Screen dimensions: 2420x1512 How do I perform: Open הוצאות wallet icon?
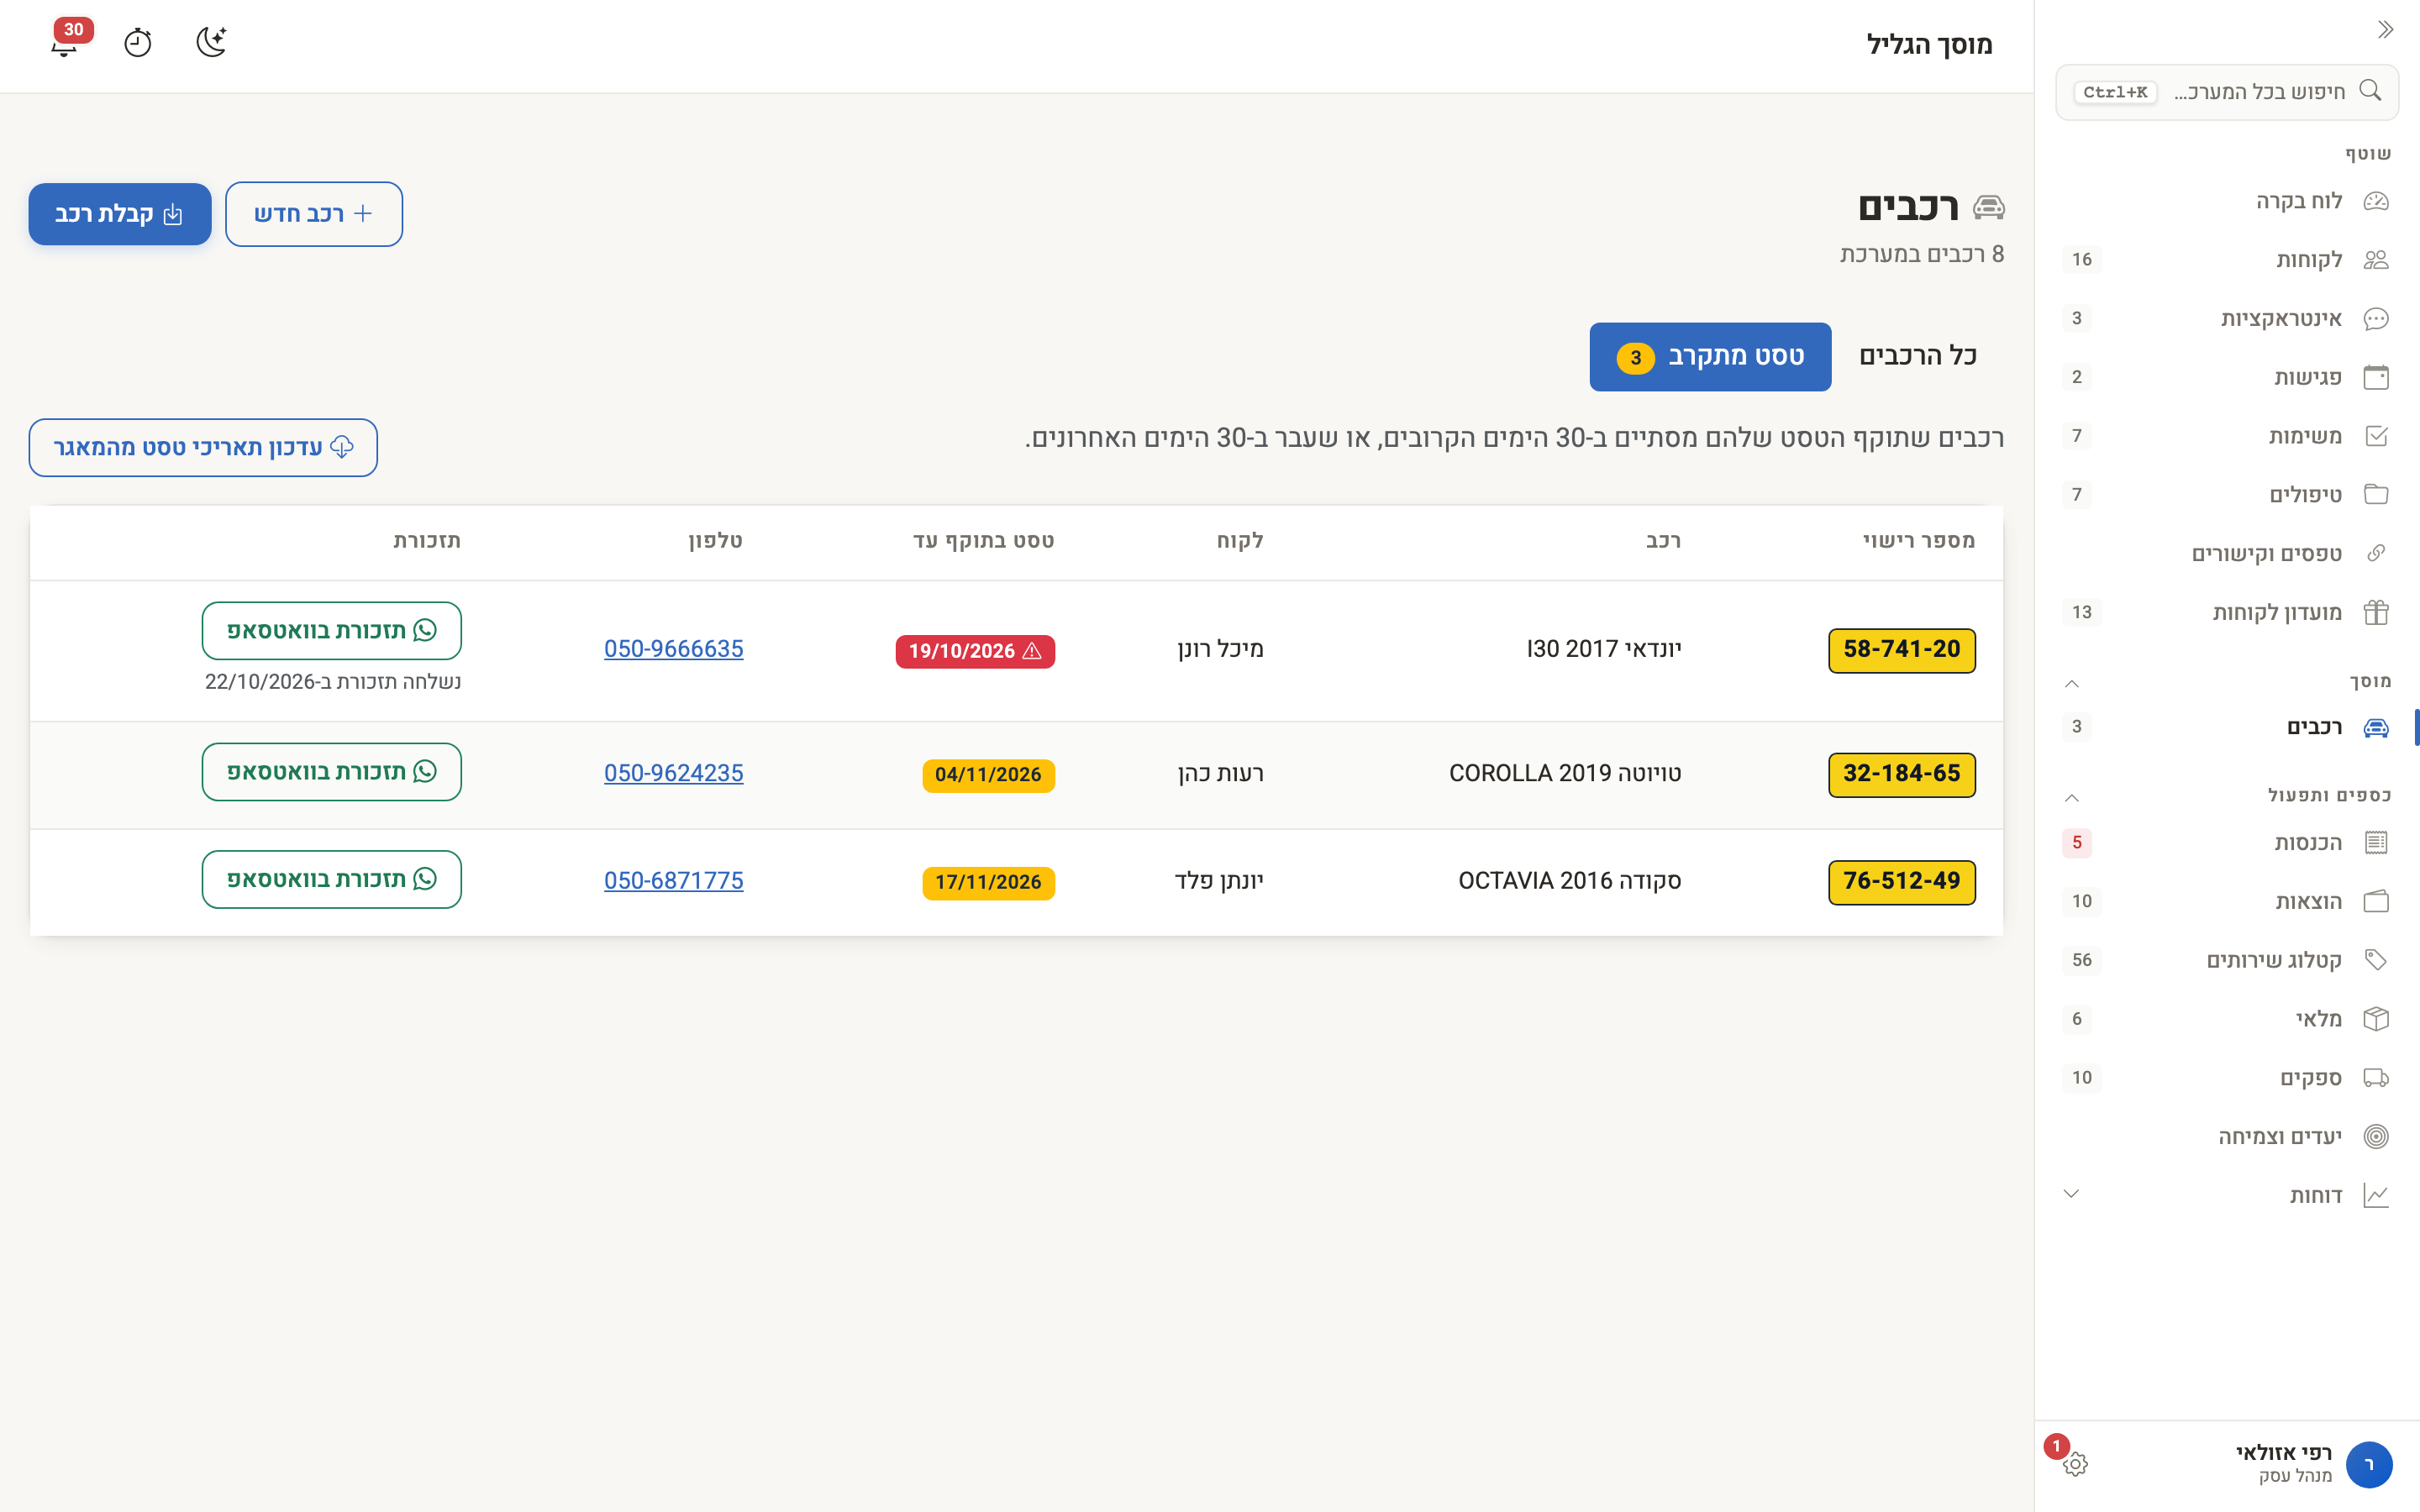click(2376, 902)
